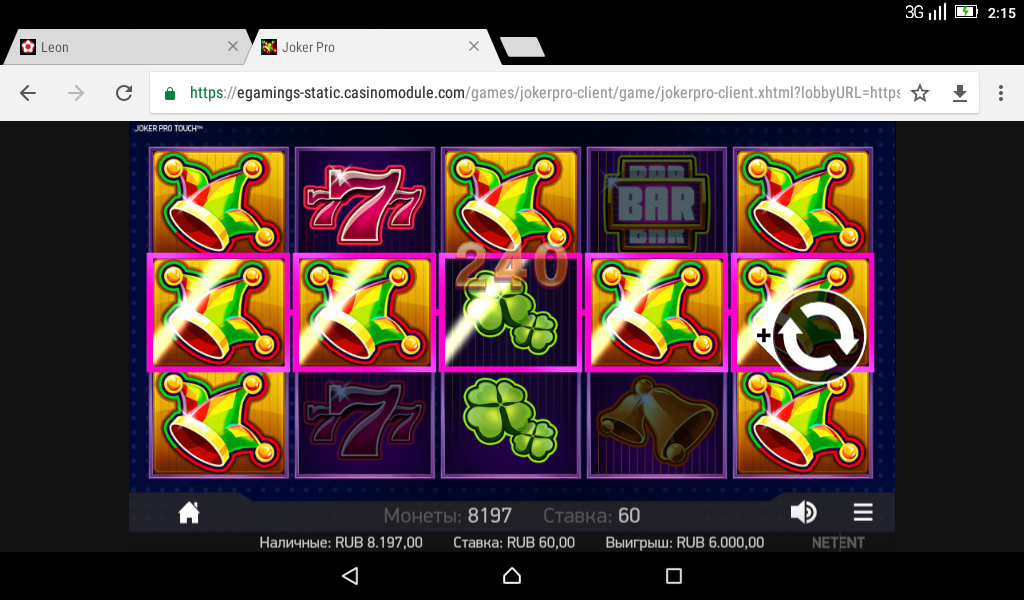Bookmark this page with the star icon
Screen dimensions: 1024x600
click(920, 93)
